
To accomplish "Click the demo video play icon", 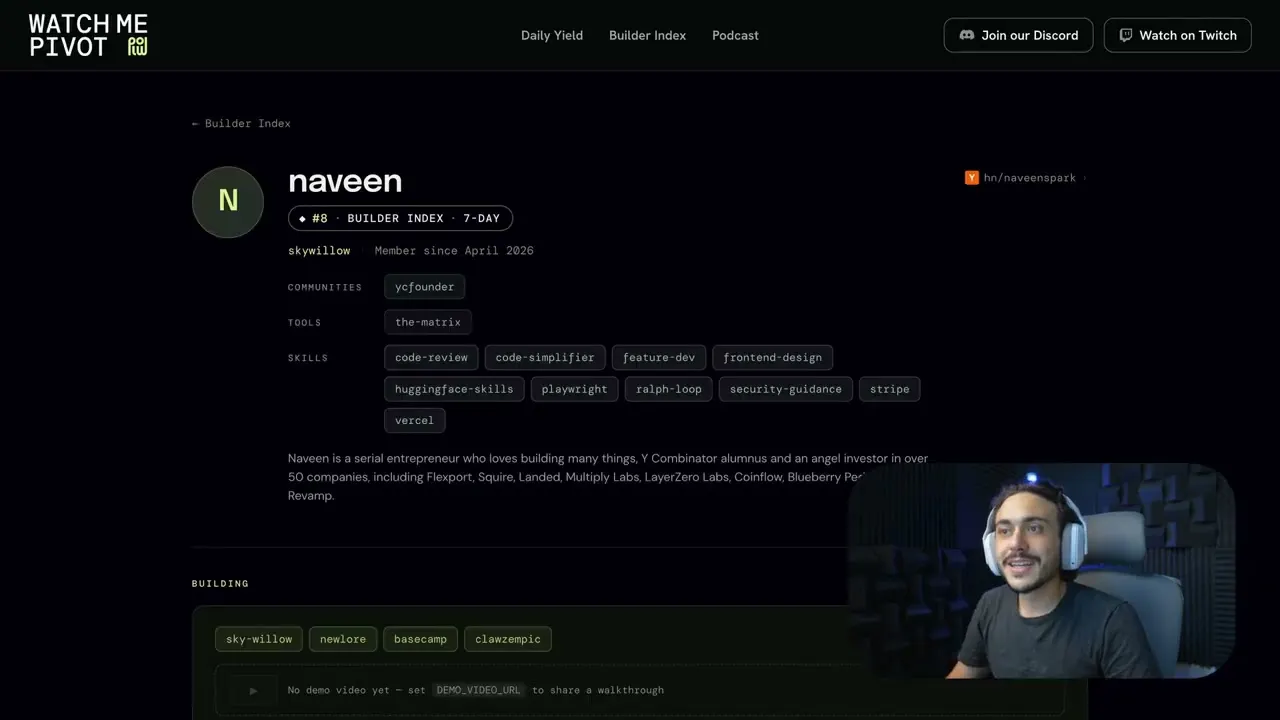I will tap(253, 690).
